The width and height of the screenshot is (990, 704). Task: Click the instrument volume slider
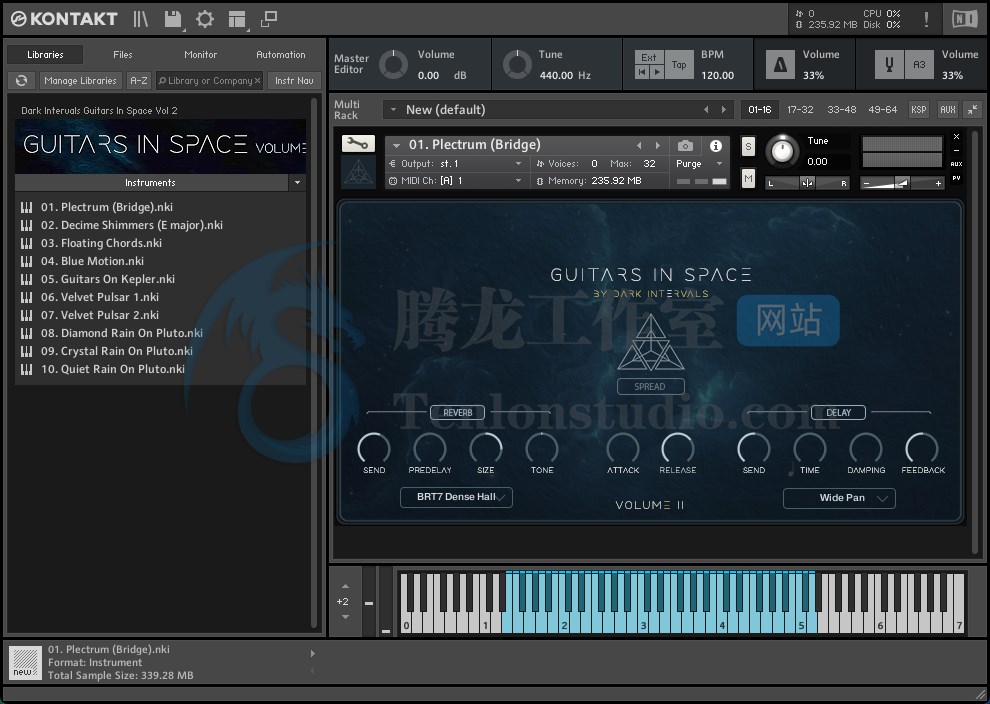tap(902, 183)
